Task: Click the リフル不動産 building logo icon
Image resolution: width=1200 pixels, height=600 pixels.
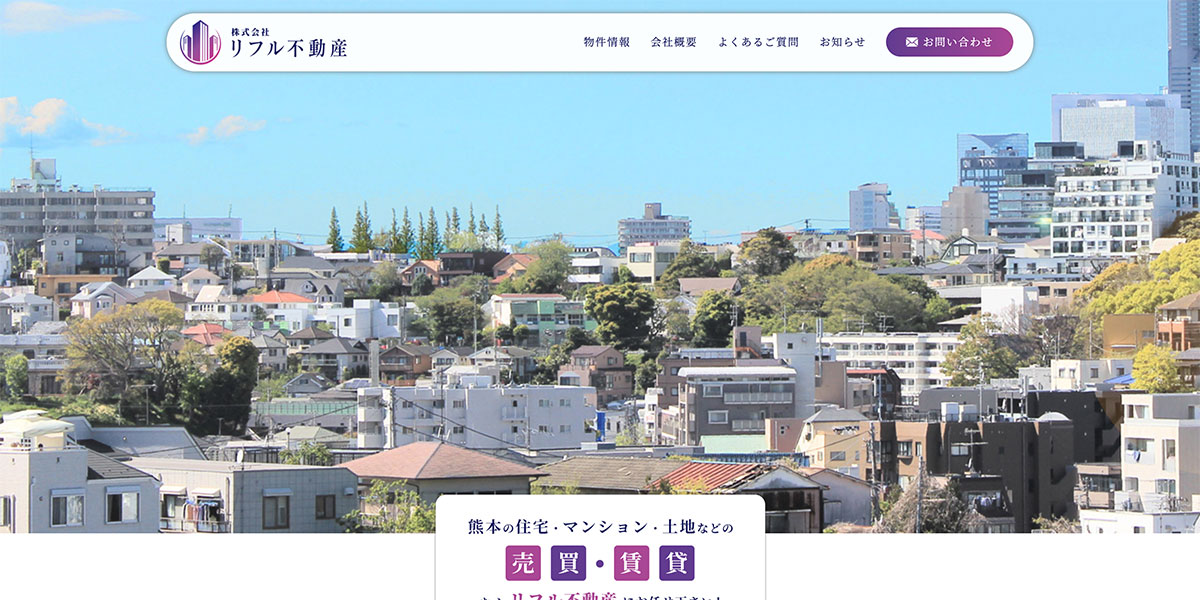Action: coord(200,42)
